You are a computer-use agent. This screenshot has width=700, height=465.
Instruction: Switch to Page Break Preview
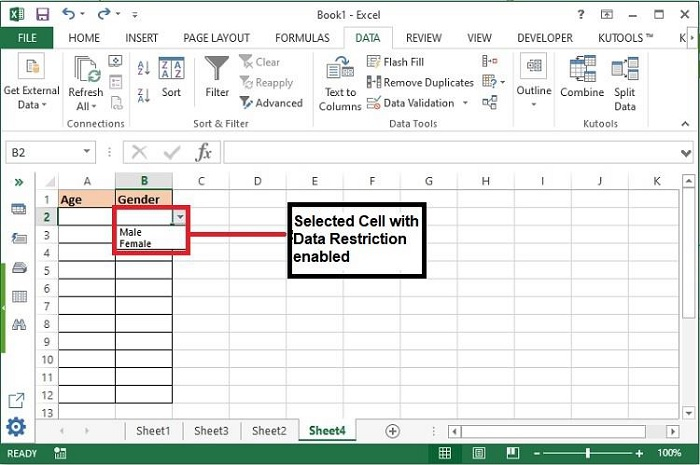tap(513, 453)
